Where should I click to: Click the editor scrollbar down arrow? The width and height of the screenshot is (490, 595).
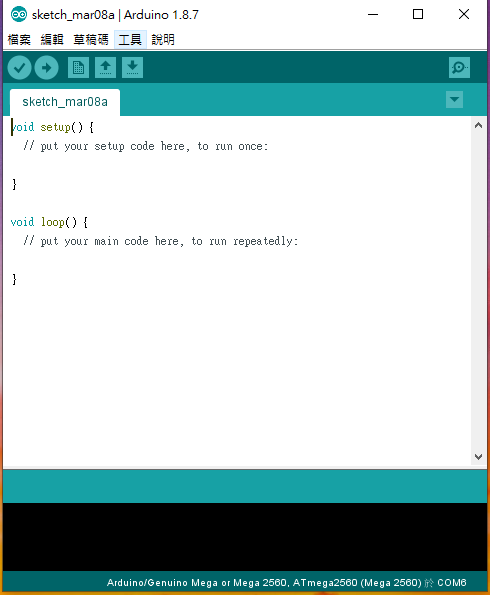479,456
